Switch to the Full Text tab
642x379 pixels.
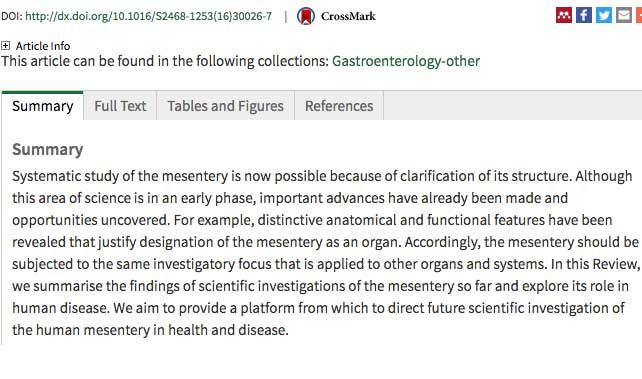(x=120, y=106)
